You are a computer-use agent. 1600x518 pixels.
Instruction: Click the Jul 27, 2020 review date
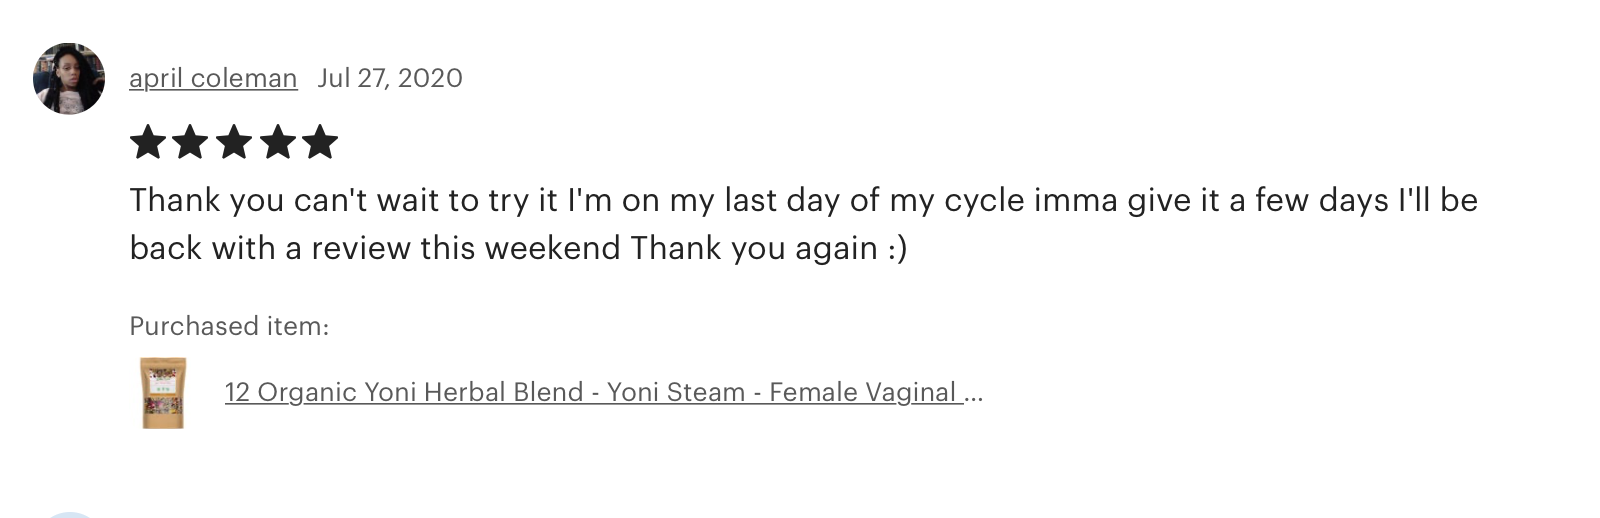click(390, 78)
